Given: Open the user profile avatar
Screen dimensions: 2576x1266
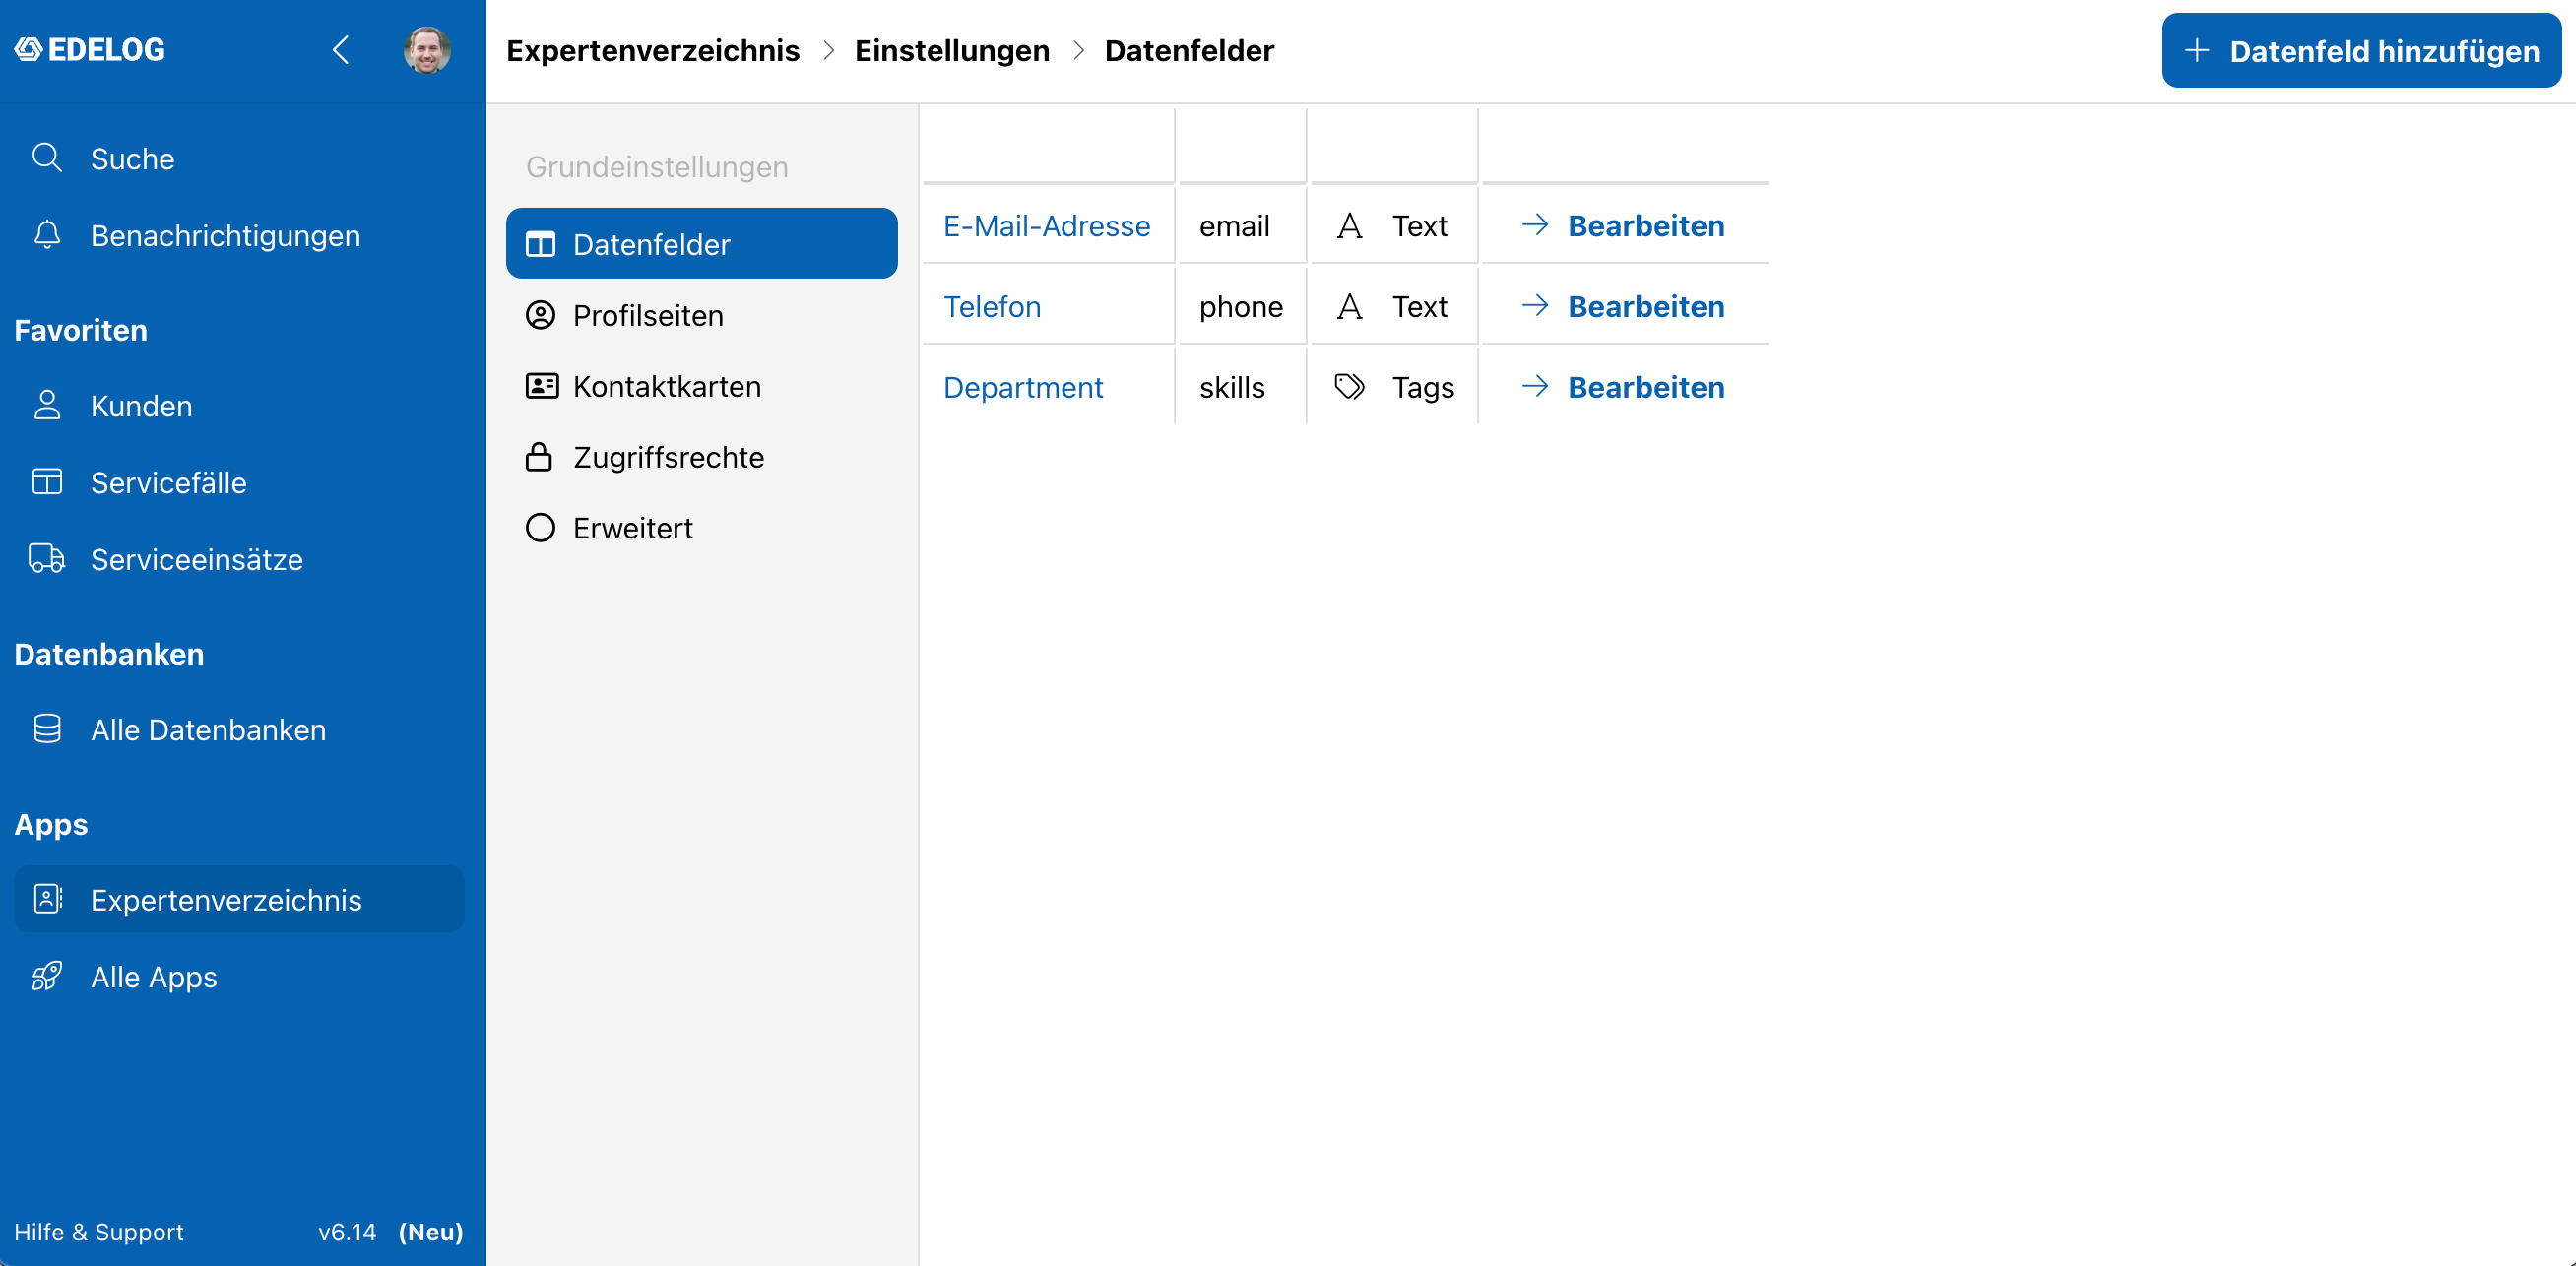Looking at the screenshot, I should click(x=427, y=49).
